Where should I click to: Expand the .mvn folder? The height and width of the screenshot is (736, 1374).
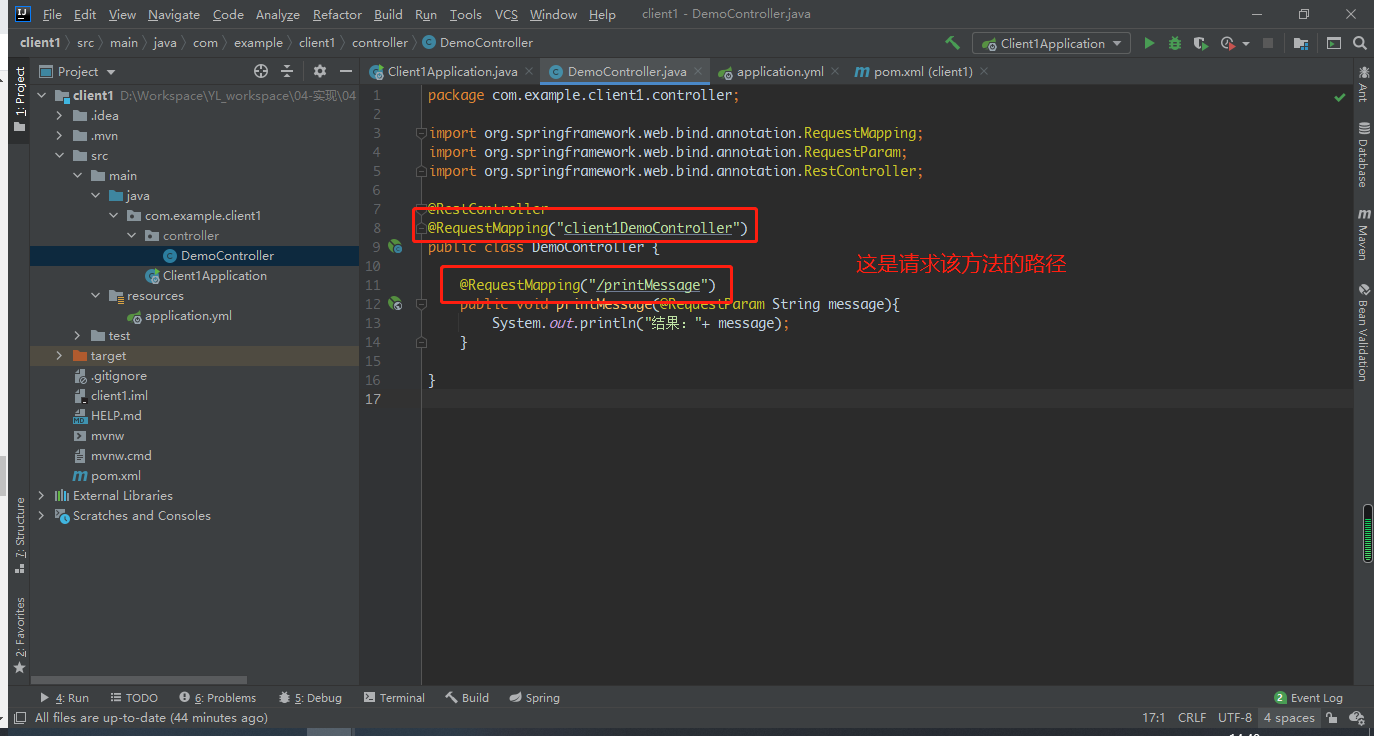coord(60,135)
